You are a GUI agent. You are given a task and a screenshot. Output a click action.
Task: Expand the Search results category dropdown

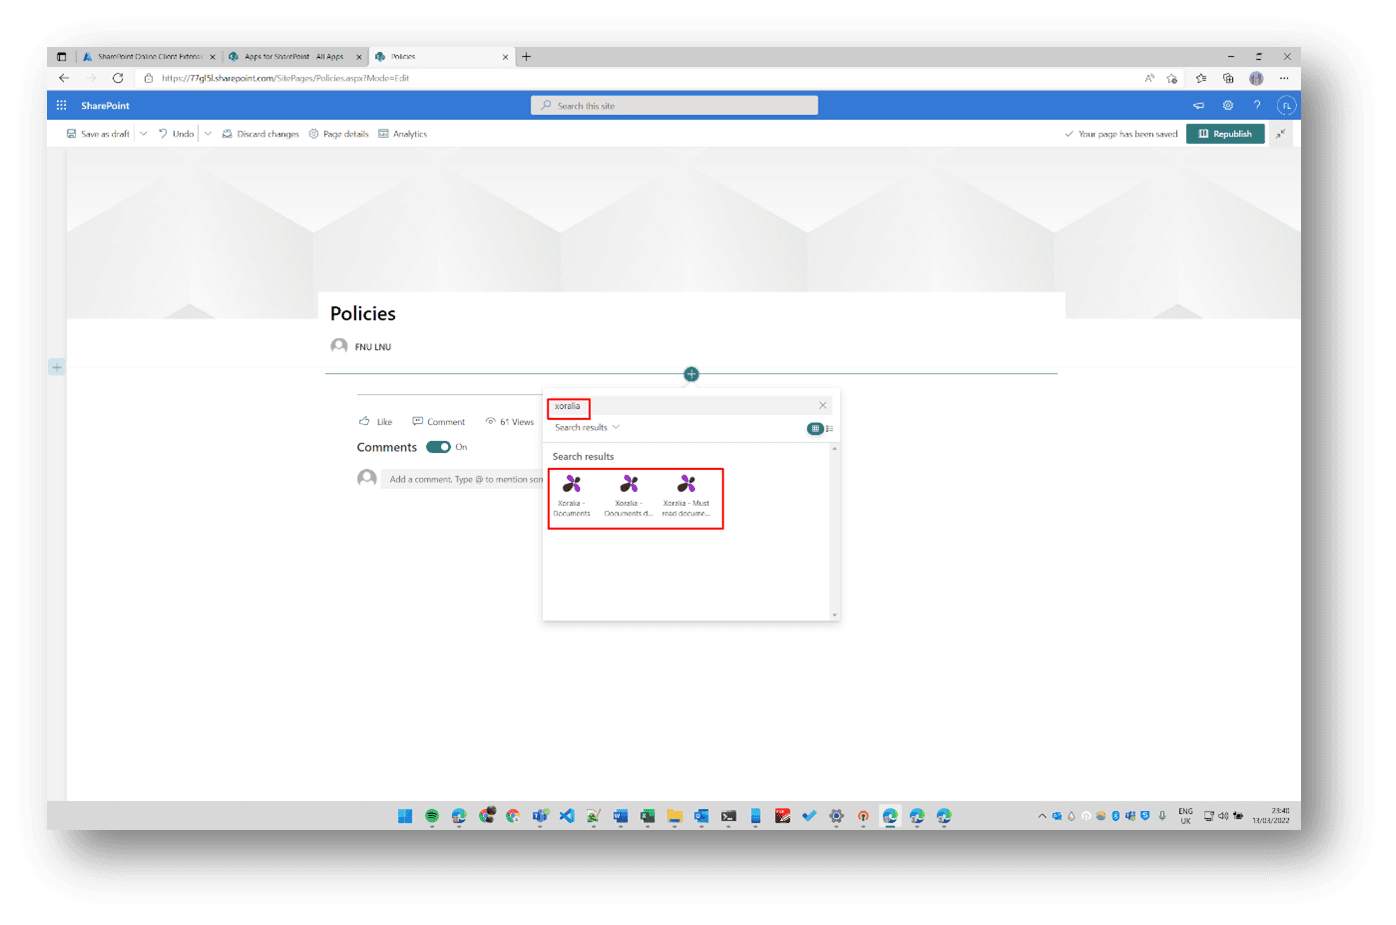tap(587, 428)
